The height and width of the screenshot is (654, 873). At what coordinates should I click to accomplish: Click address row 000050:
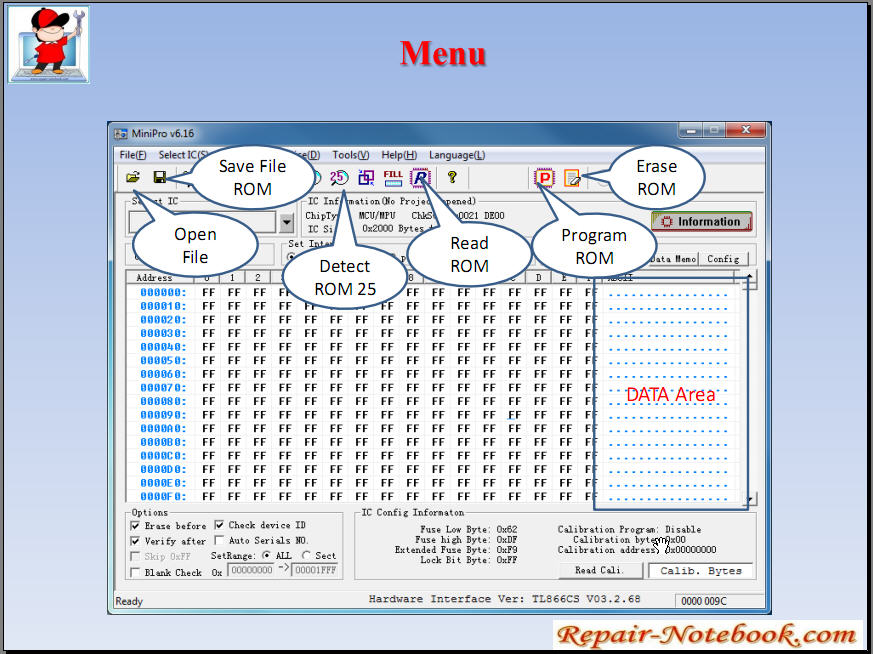click(x=163, y=360)
